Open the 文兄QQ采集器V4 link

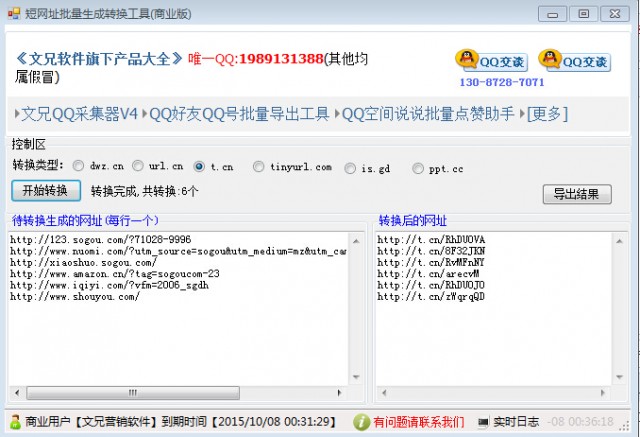pos(80,114)
